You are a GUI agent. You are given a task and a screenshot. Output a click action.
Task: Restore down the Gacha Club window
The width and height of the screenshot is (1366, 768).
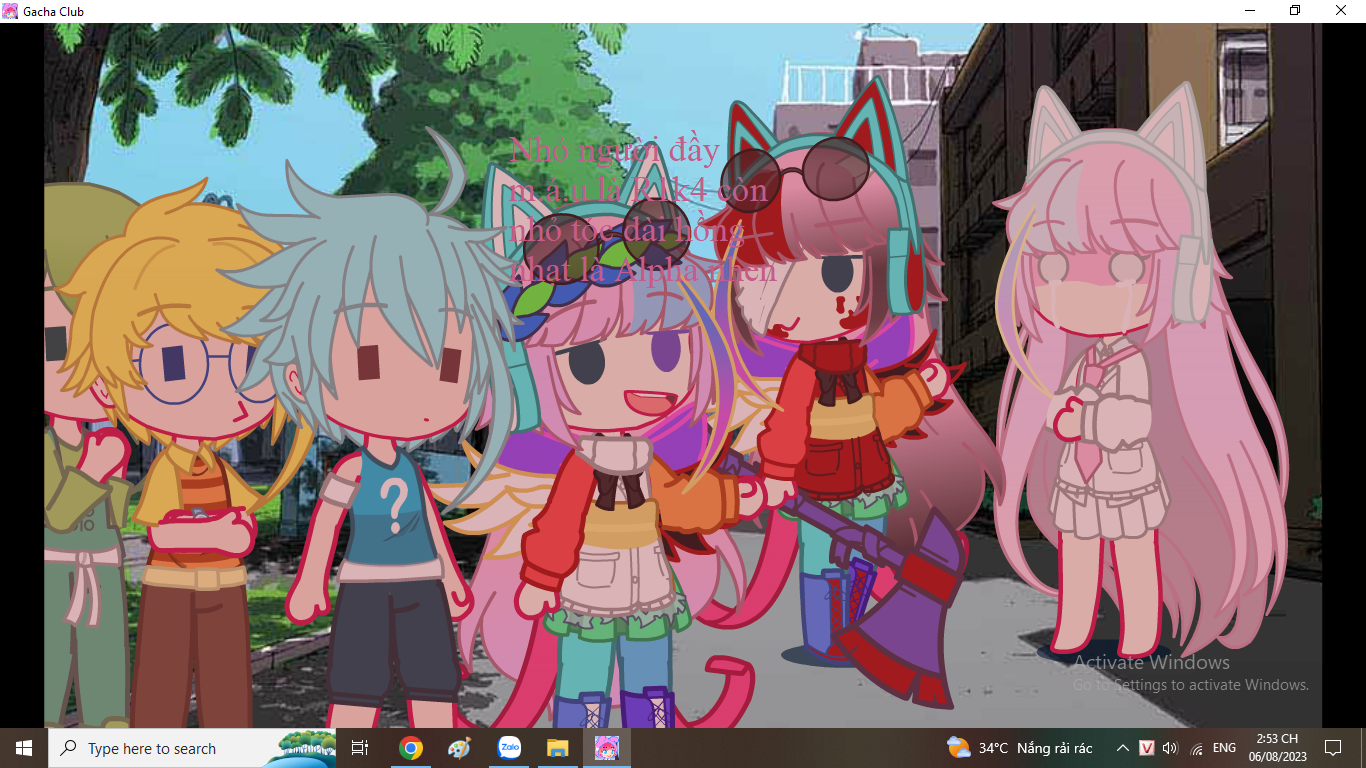coord(1295,11)
